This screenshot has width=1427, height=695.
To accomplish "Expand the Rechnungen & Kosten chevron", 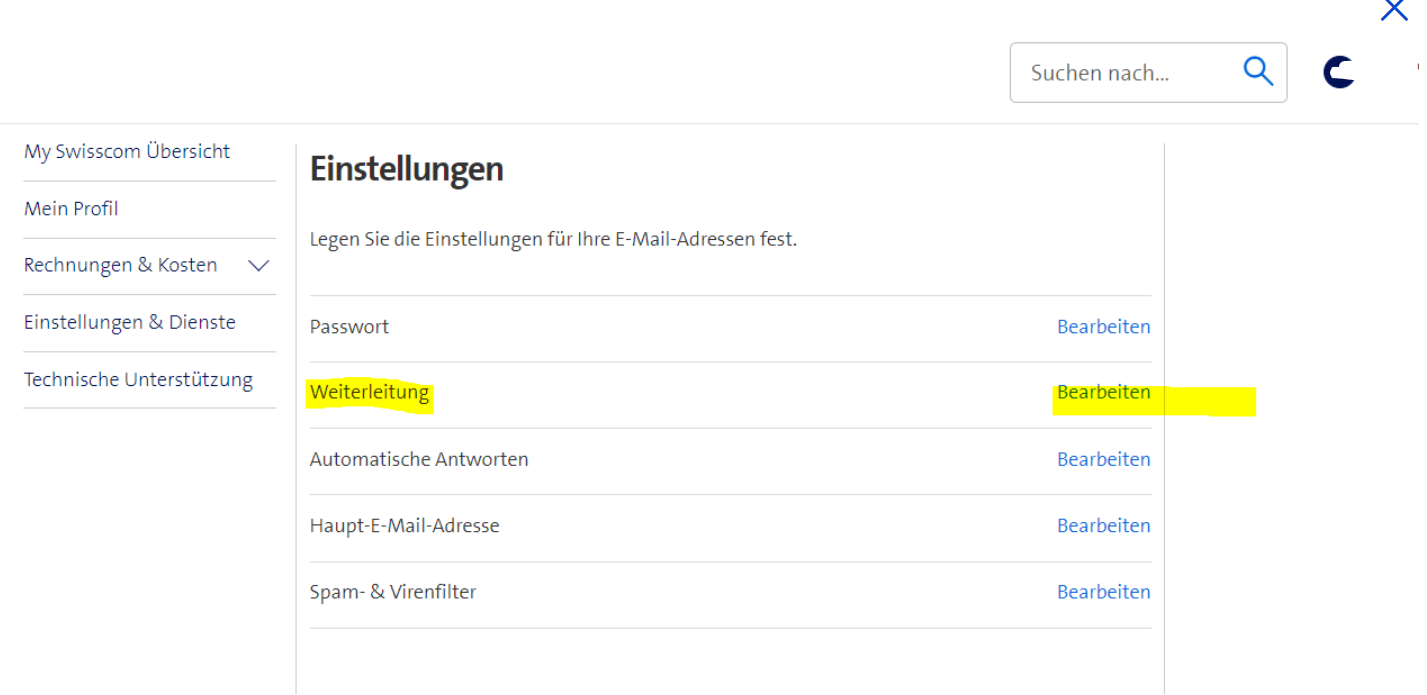I will pos(259,266).
